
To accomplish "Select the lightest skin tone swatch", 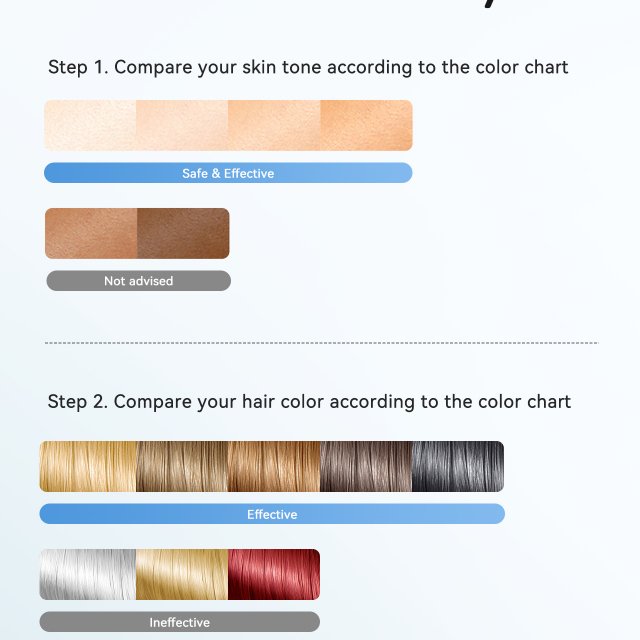I will tap(90, 125).
